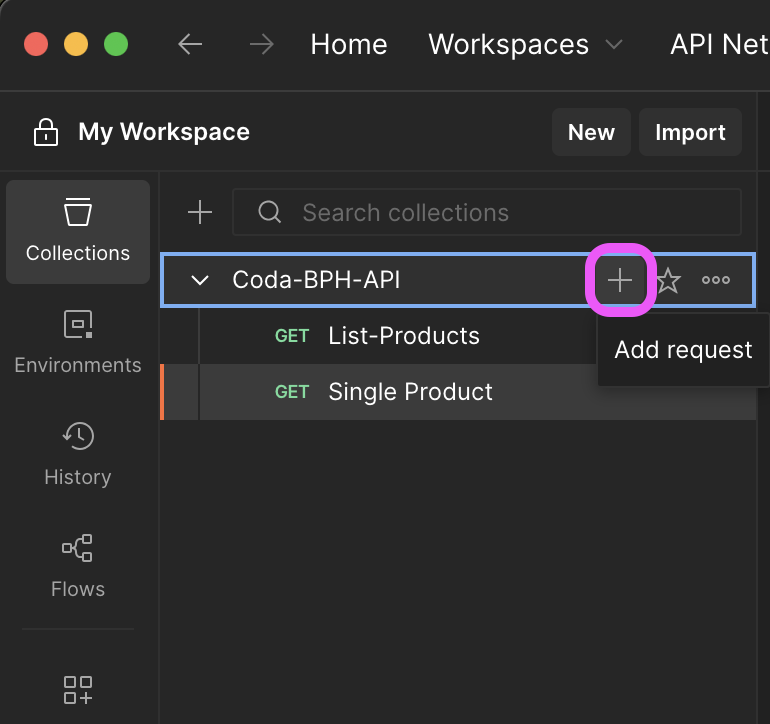Star the Coda-BPH-API collection
Image resolution: width=770 pixels, height=724 pixels.
[x=668, y=281]
